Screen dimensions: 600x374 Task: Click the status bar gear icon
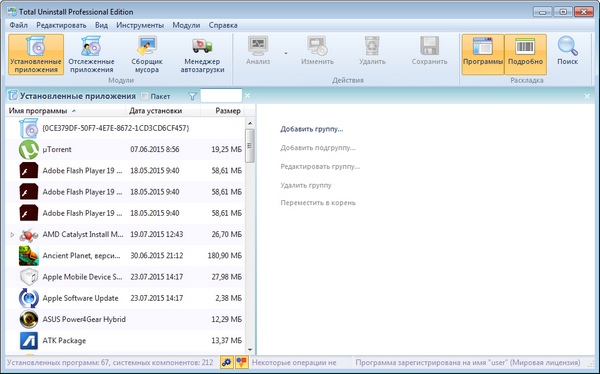coord(227,362)
